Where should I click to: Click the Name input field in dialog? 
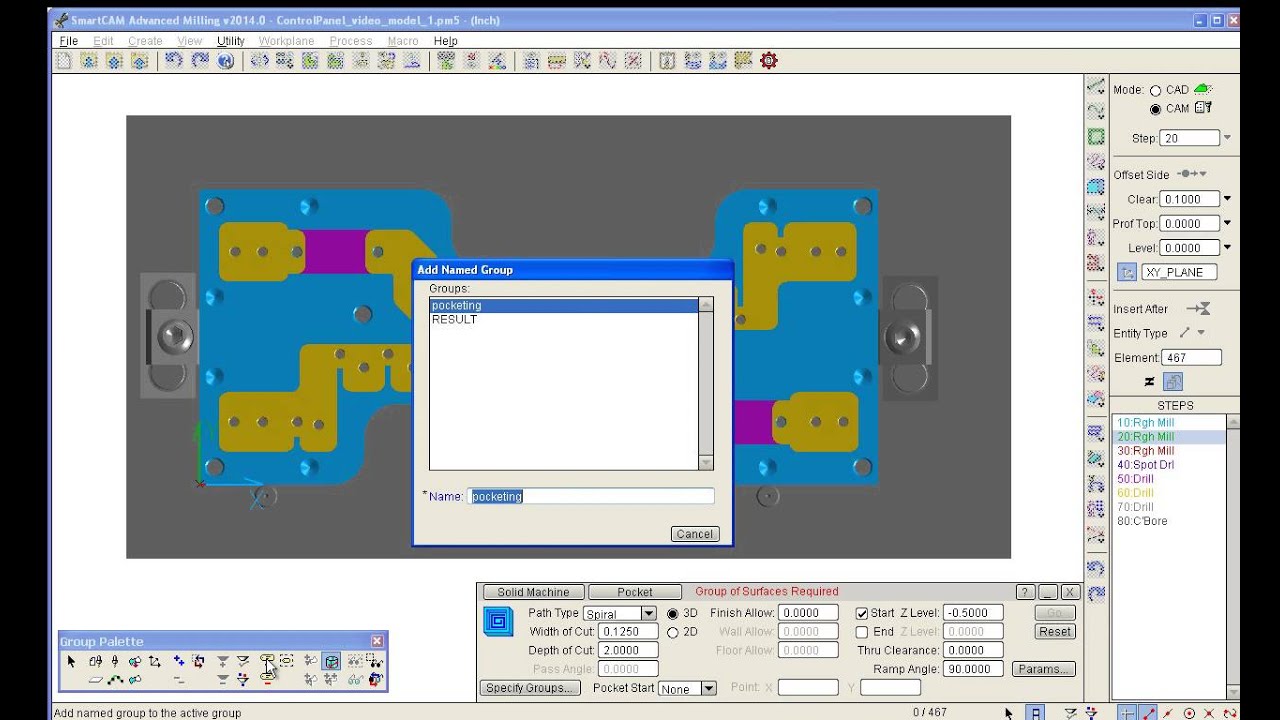591,496
